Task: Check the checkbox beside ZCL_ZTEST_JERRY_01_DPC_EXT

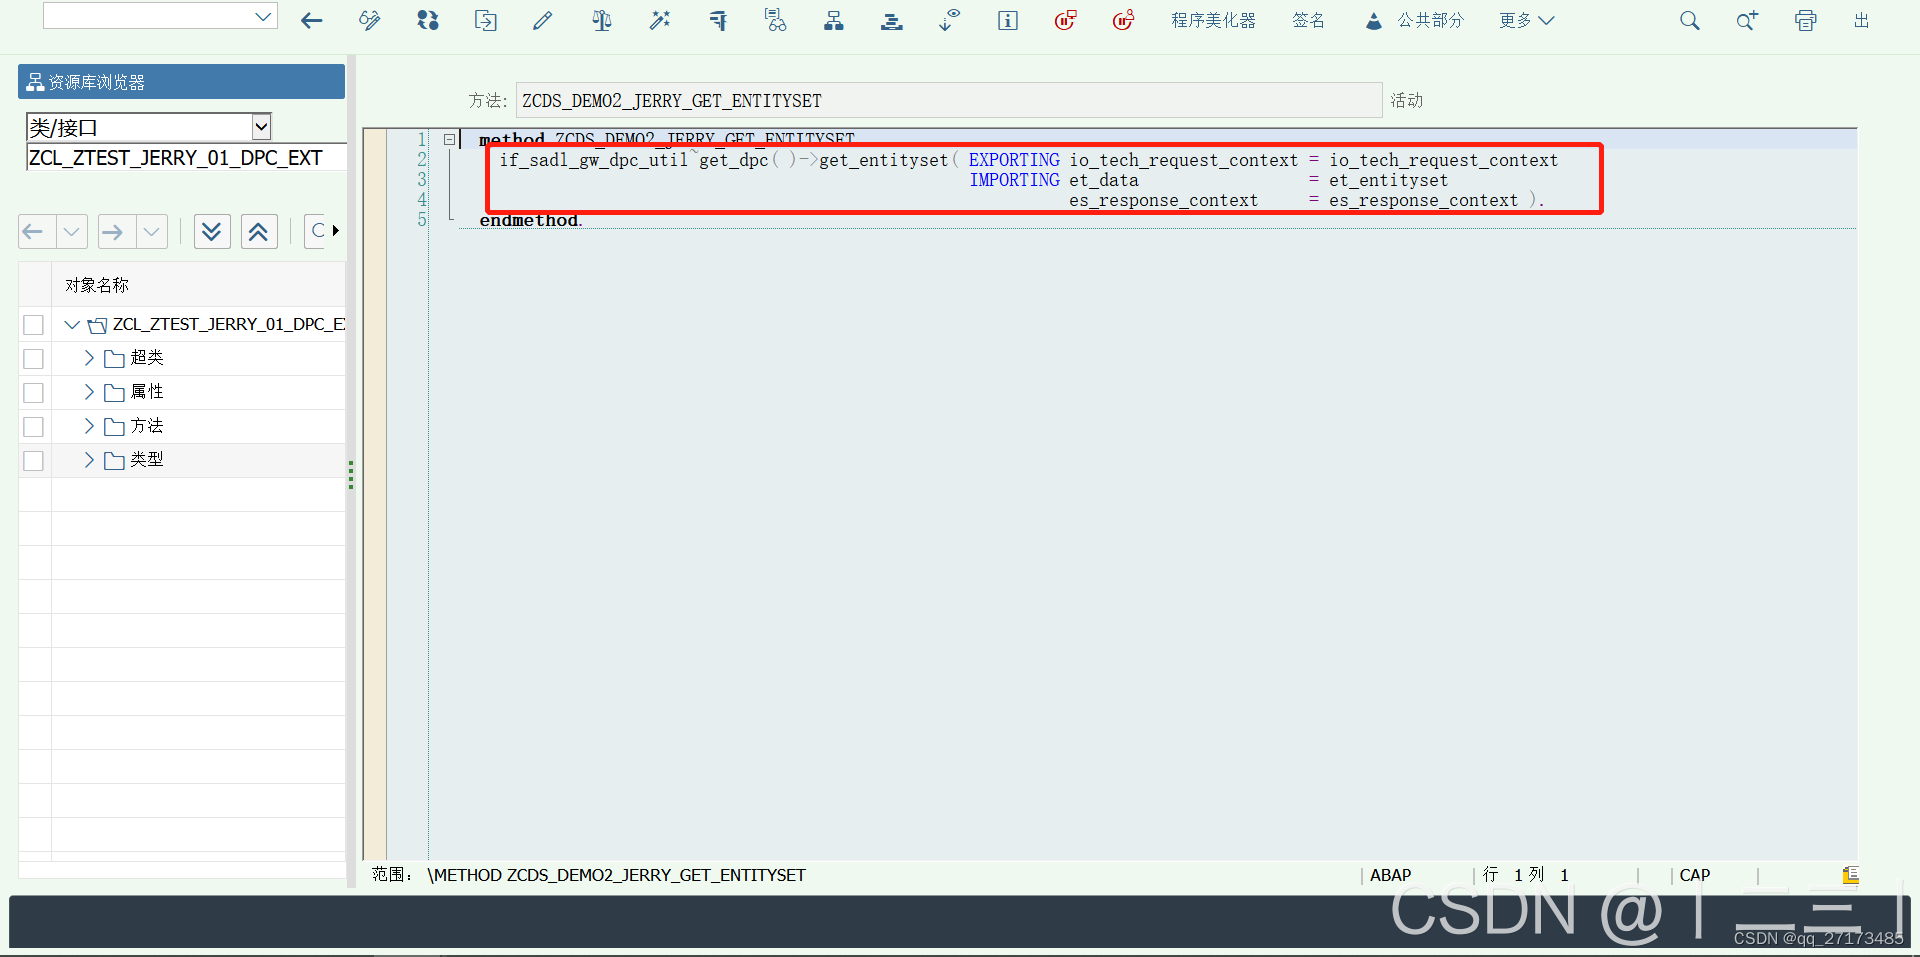Action: coord(33,324)
